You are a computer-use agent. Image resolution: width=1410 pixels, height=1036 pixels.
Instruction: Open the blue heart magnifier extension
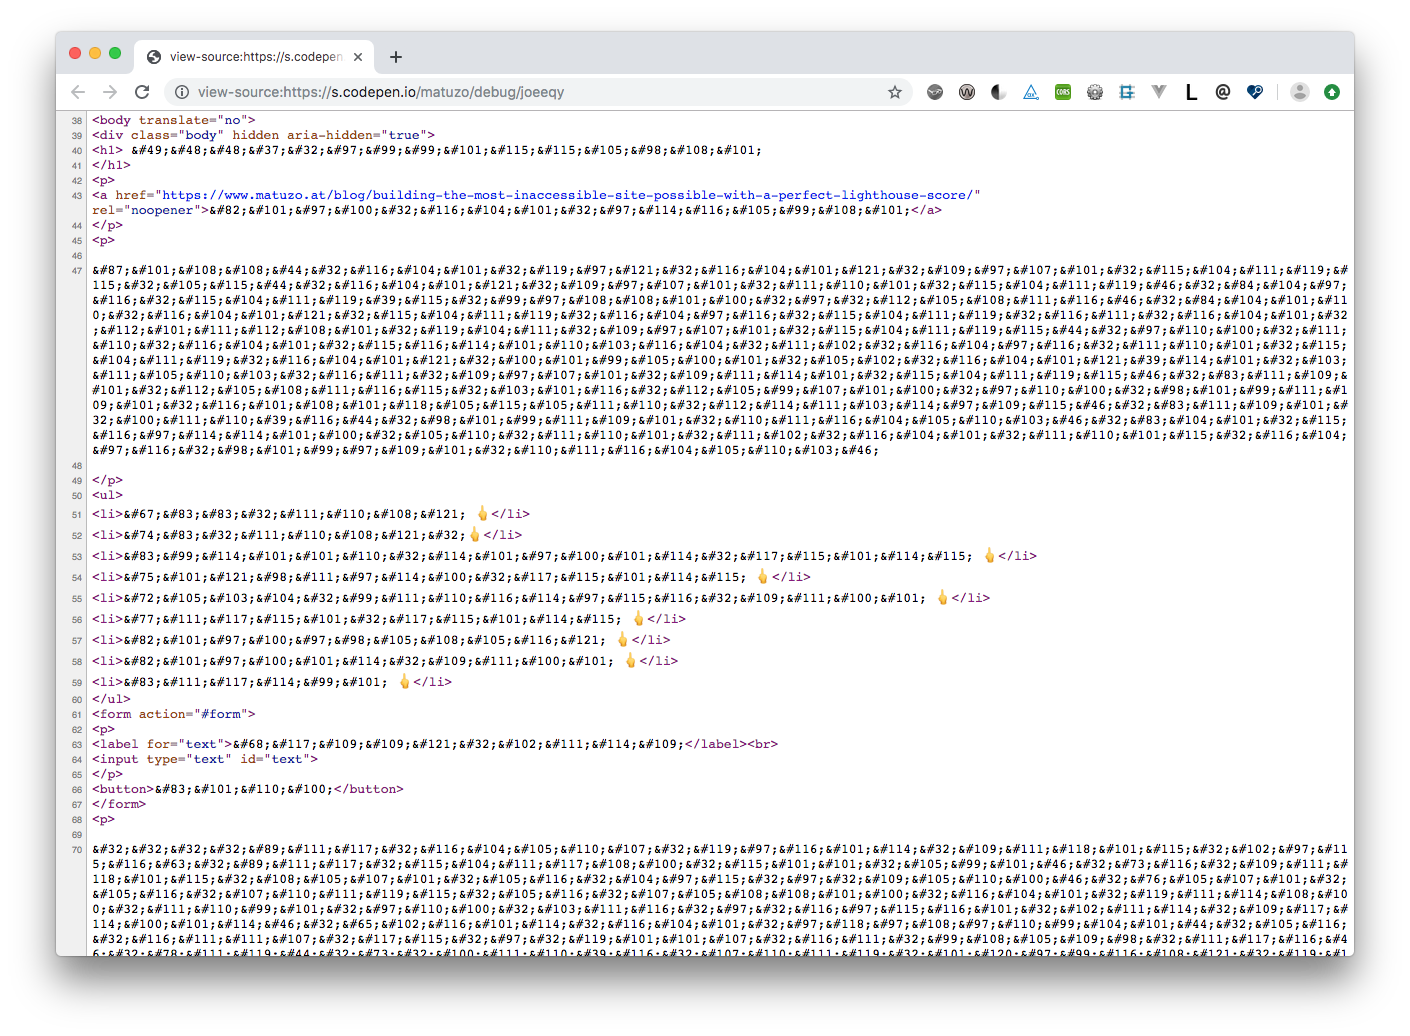pyautogui.click(x=1255, y=92)
